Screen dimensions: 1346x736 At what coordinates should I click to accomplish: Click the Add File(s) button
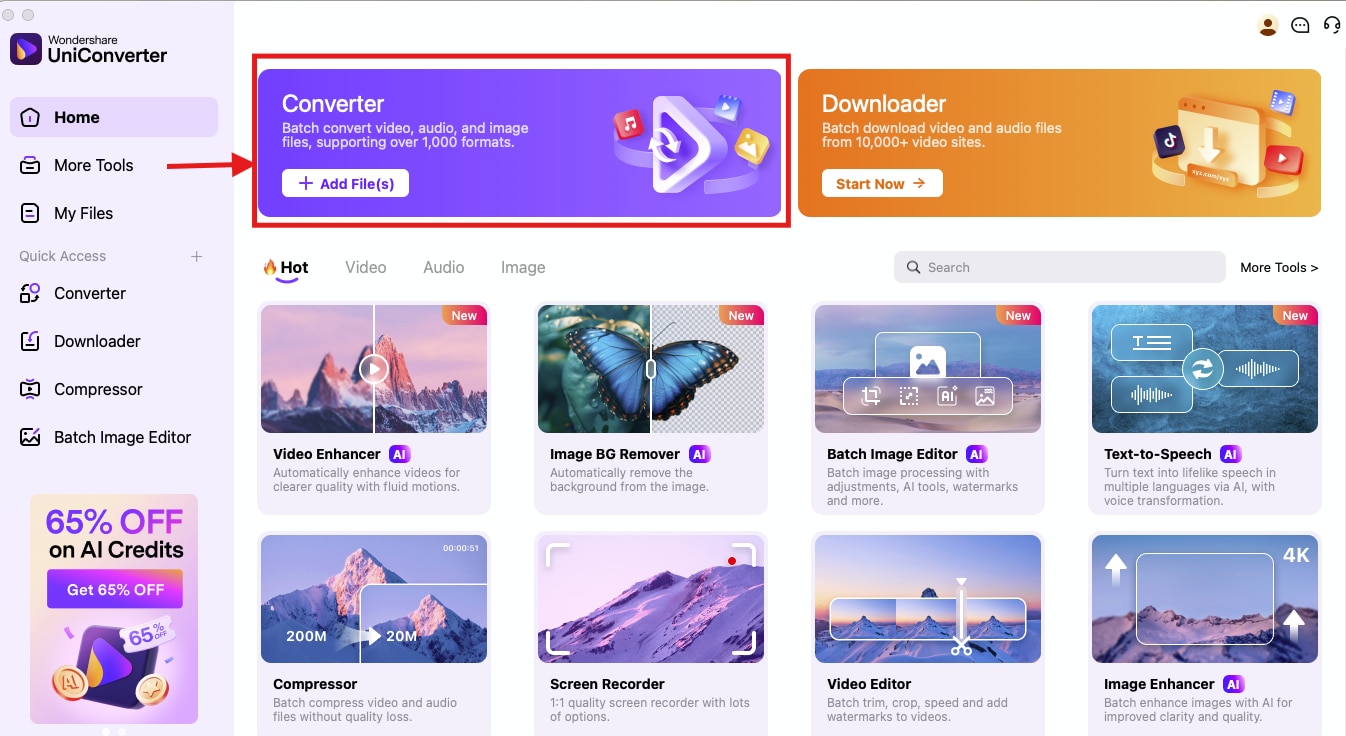[x=345, y=183]
